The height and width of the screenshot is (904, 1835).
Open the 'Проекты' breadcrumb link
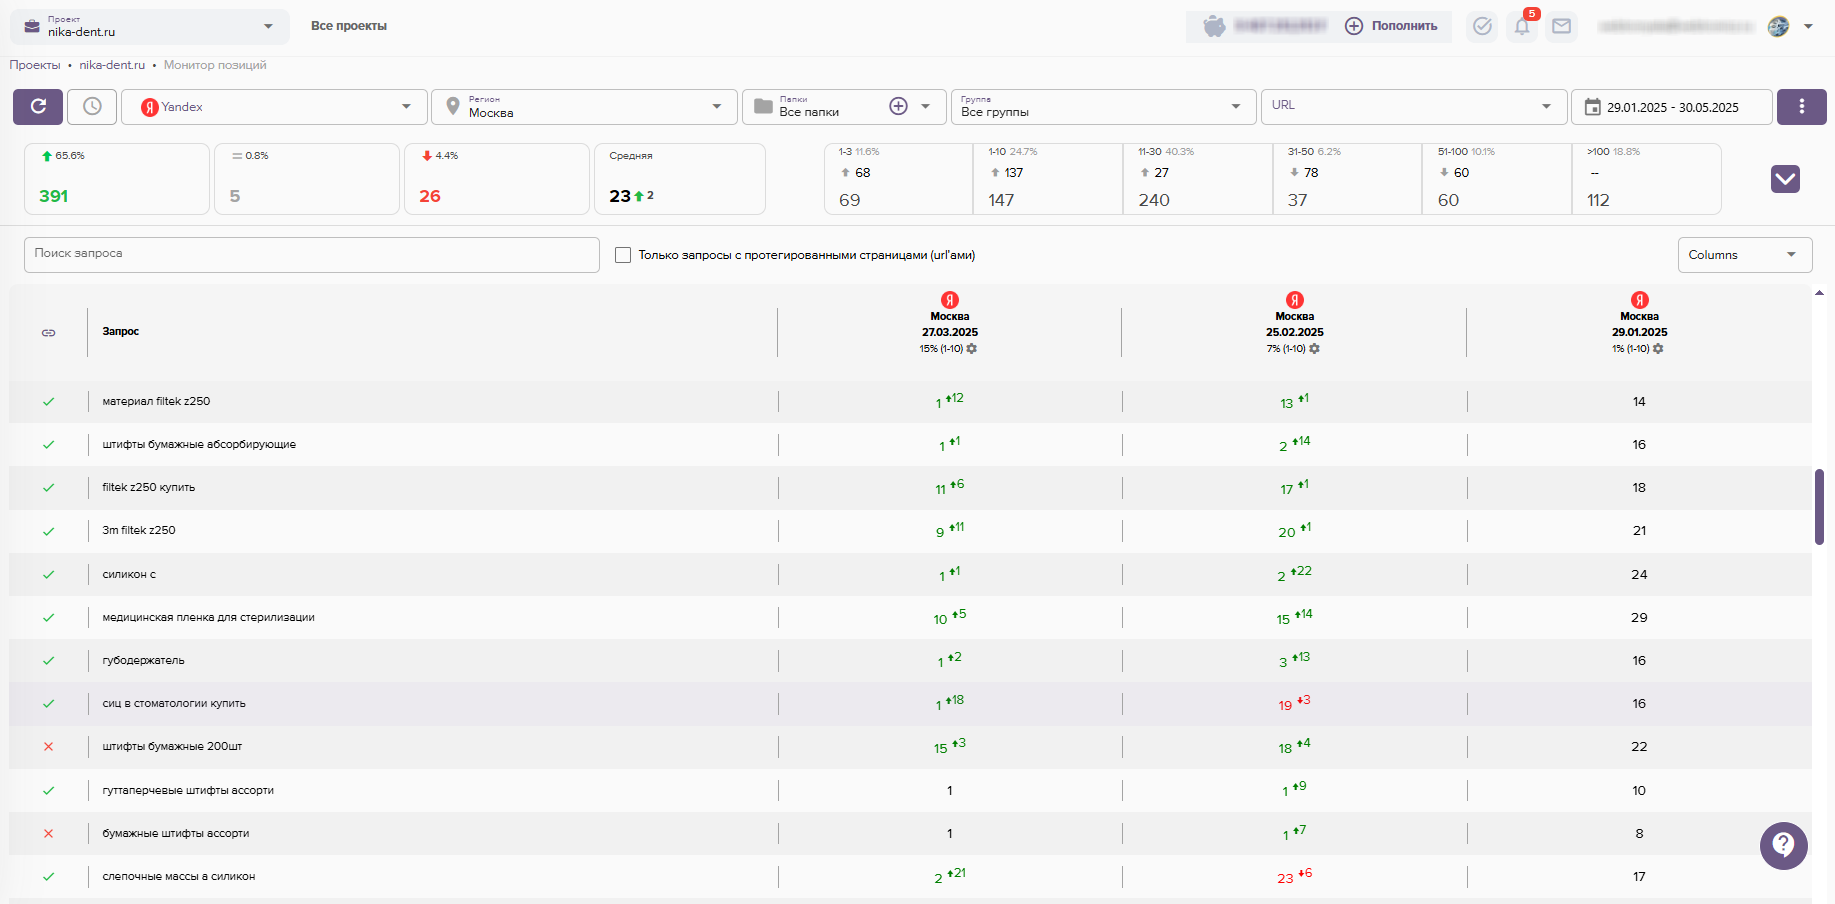coord(35,65)
